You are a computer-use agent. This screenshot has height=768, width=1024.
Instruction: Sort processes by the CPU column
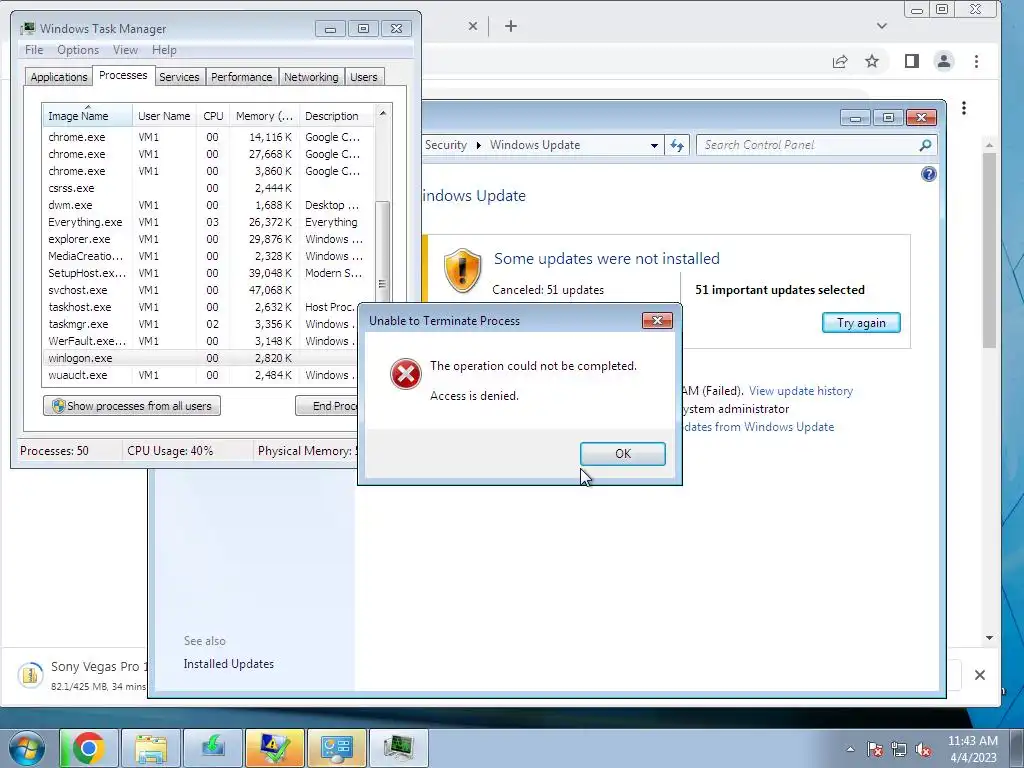[x=213, y=116]
